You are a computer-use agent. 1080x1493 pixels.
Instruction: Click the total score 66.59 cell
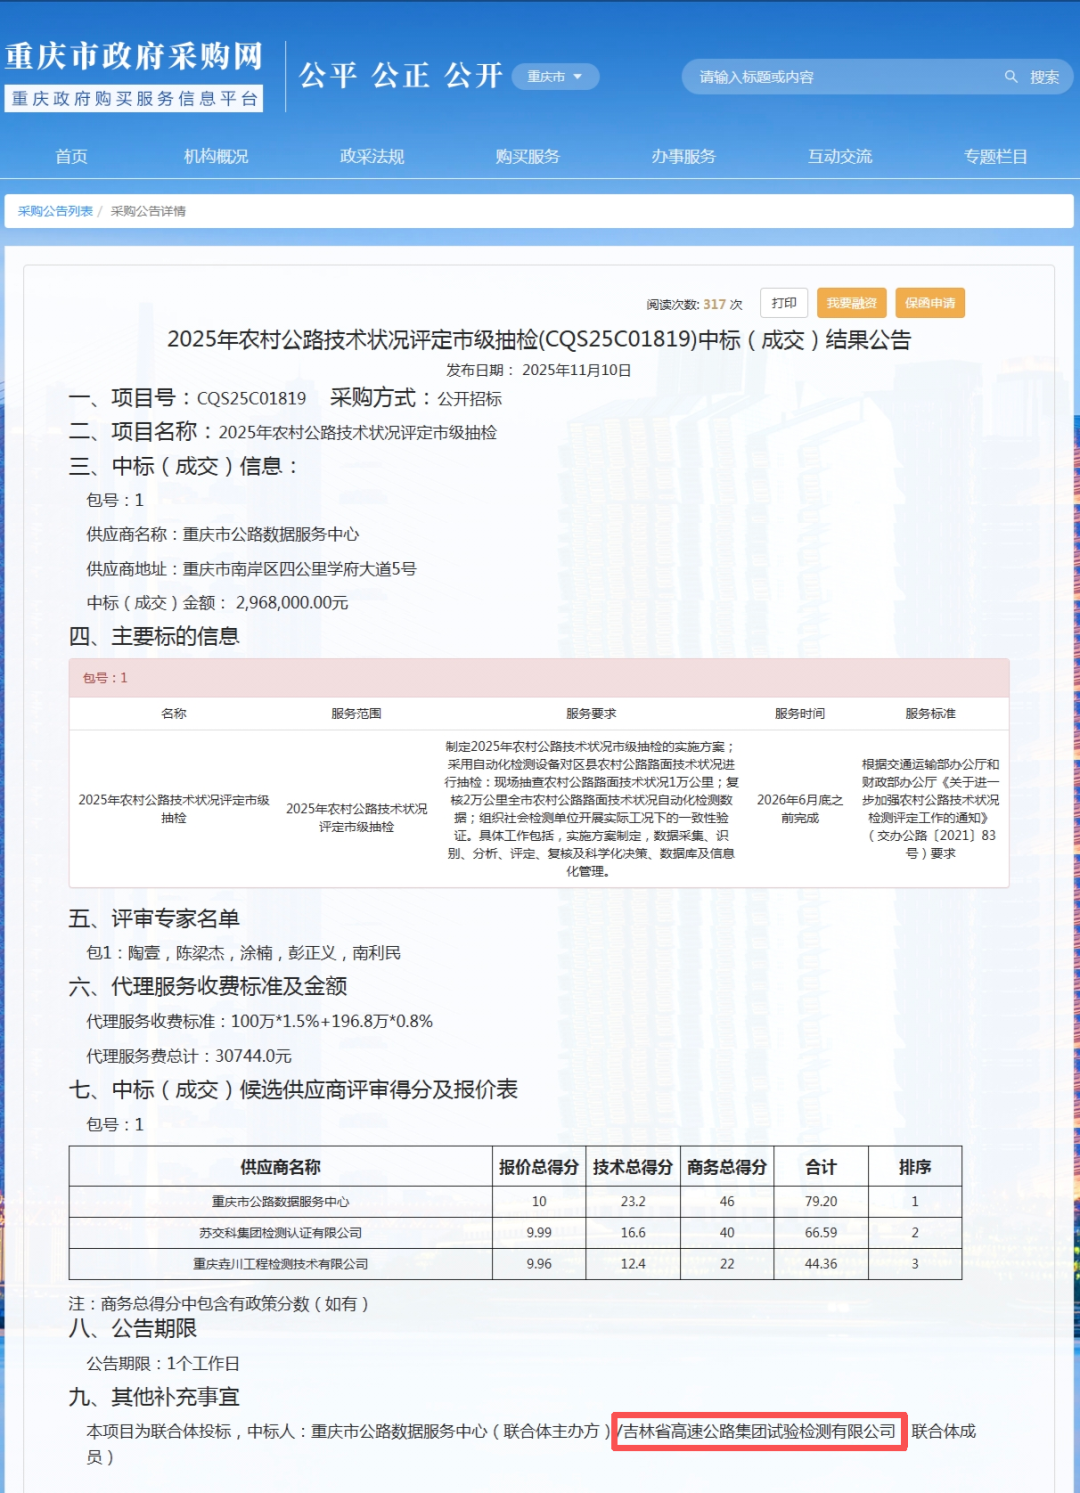821,1233
